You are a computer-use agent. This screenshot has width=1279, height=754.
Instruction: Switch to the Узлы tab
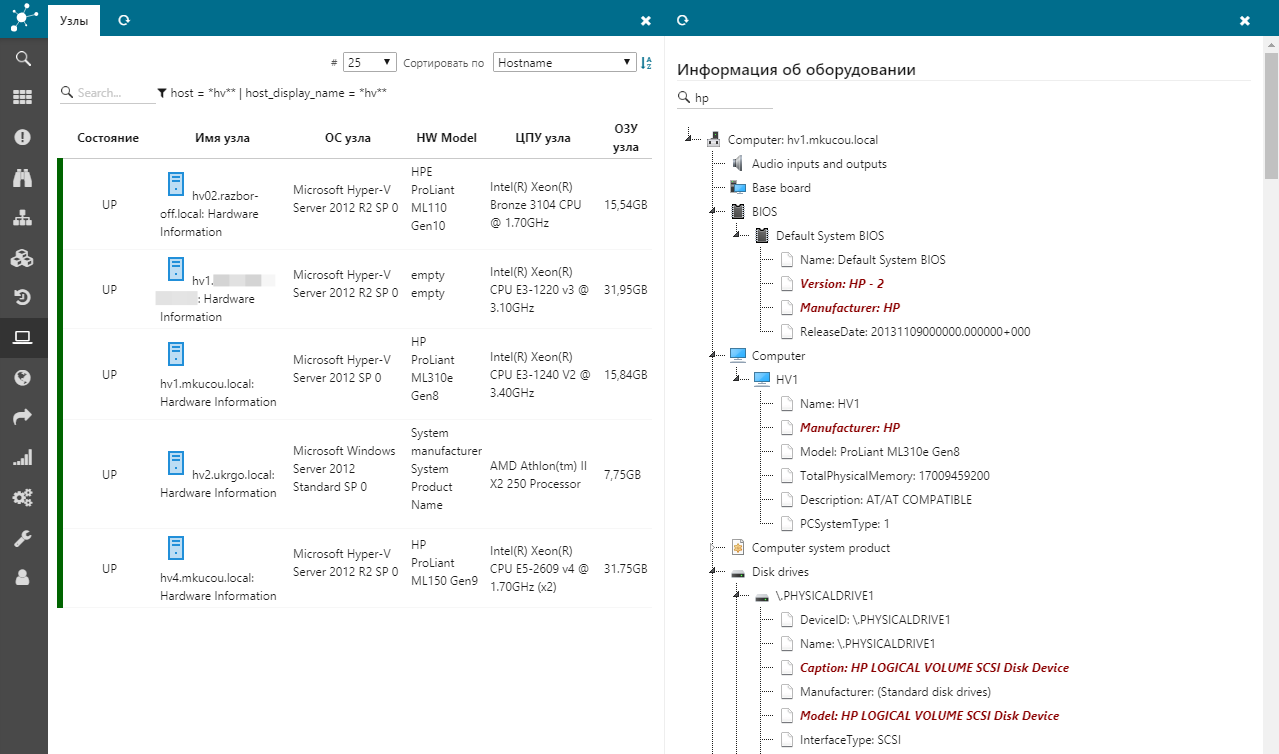tap(73, 20)
